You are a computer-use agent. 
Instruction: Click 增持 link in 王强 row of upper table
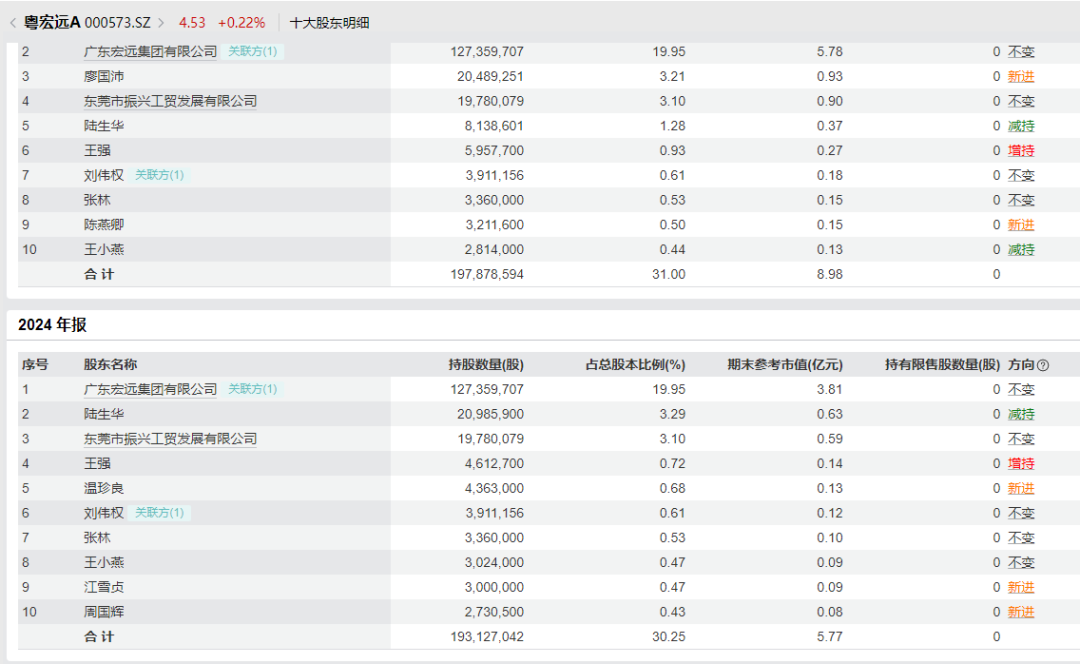coord(1021,151)
